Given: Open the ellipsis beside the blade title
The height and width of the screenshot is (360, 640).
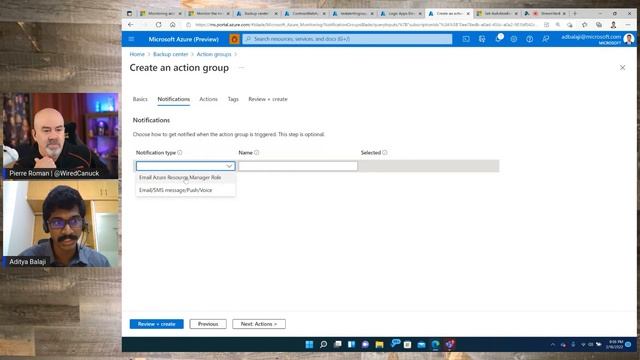Looking at the screenshot, I should pos(241,68).
